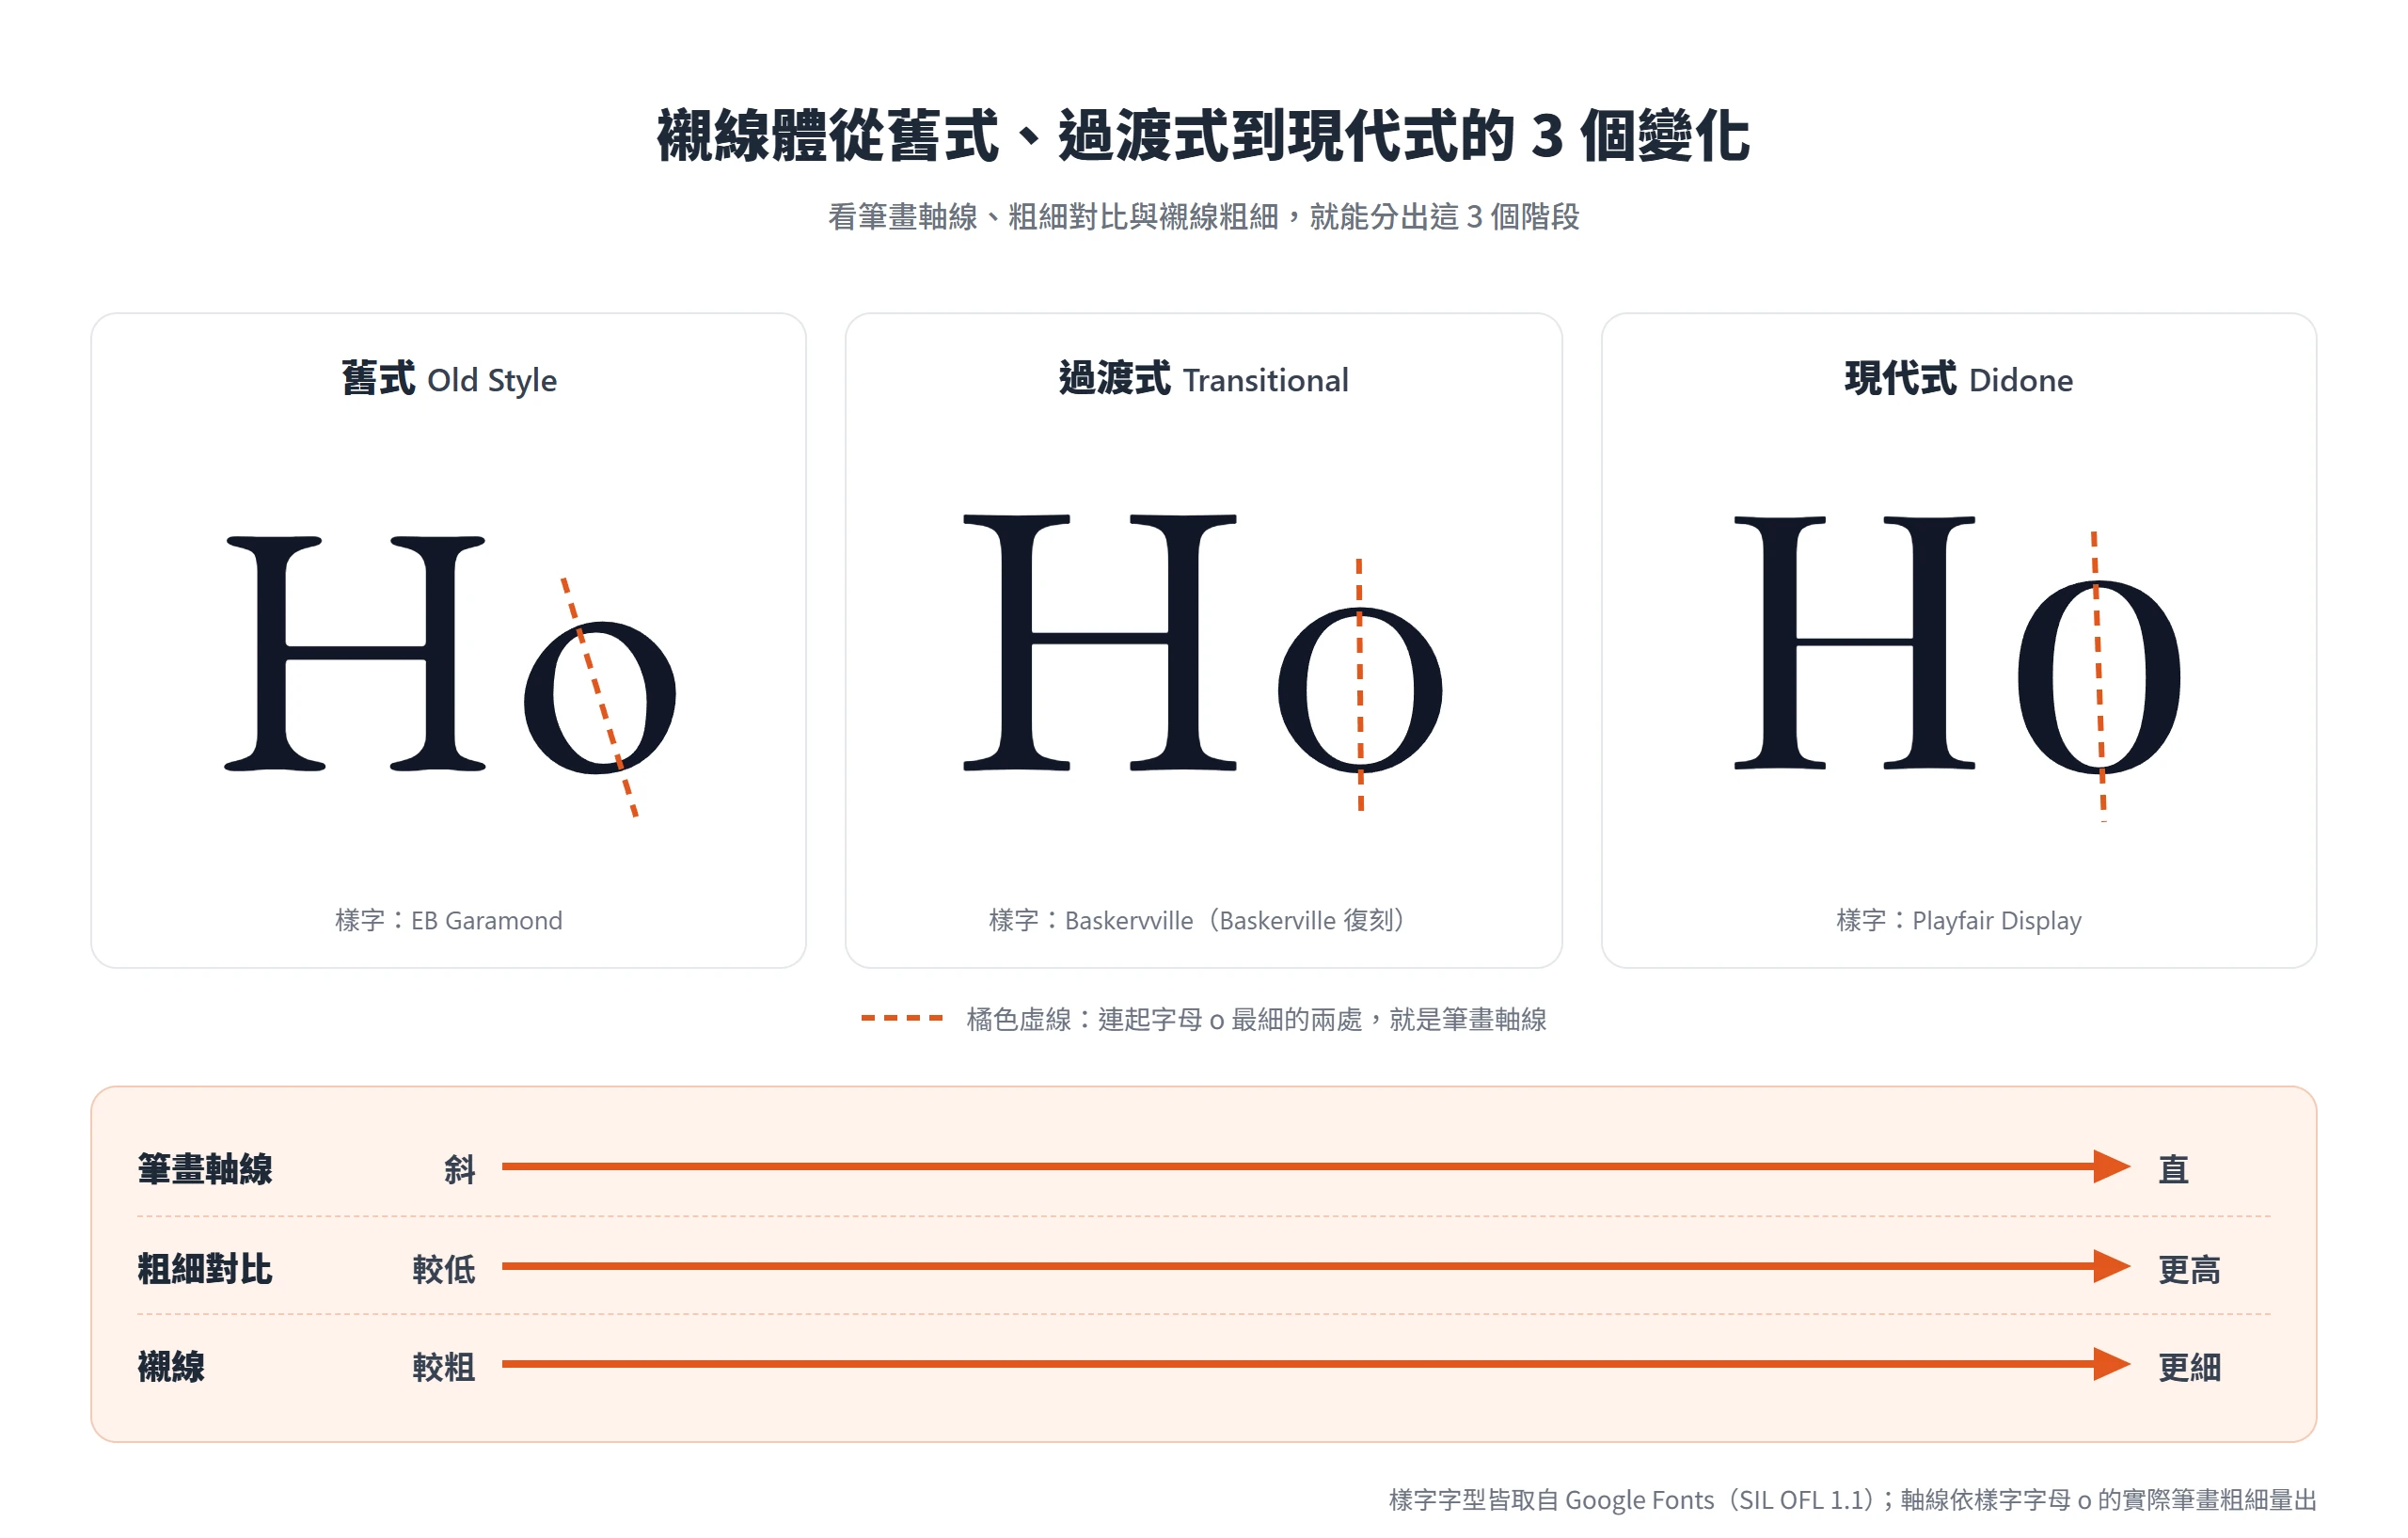Click the 直 end value
The width and height of the screenshot is (2408, 1538).
coord(2174,1168)
